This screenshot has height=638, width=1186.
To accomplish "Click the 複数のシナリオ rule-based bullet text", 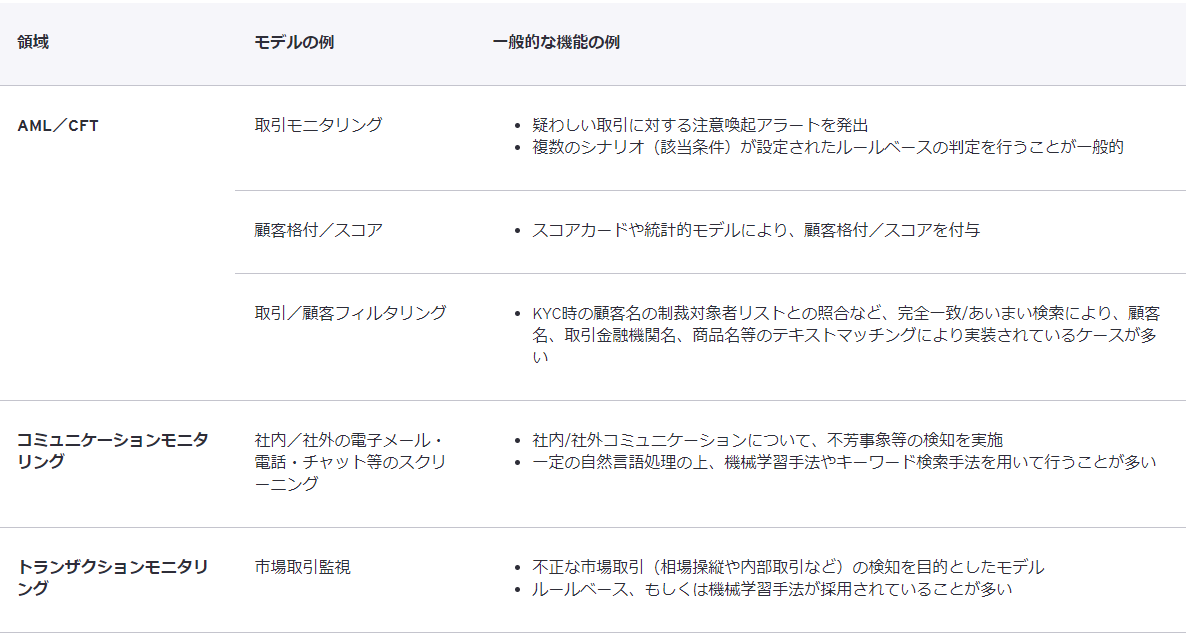I will 828,147.
